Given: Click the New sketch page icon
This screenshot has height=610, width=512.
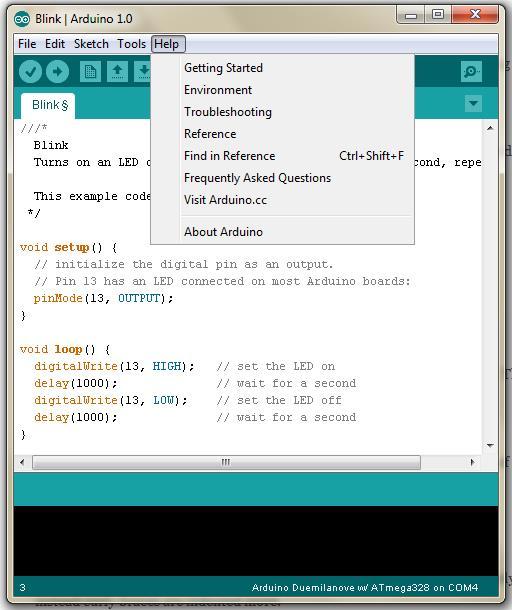Looking at the screenshot, I should pos(90,72).
